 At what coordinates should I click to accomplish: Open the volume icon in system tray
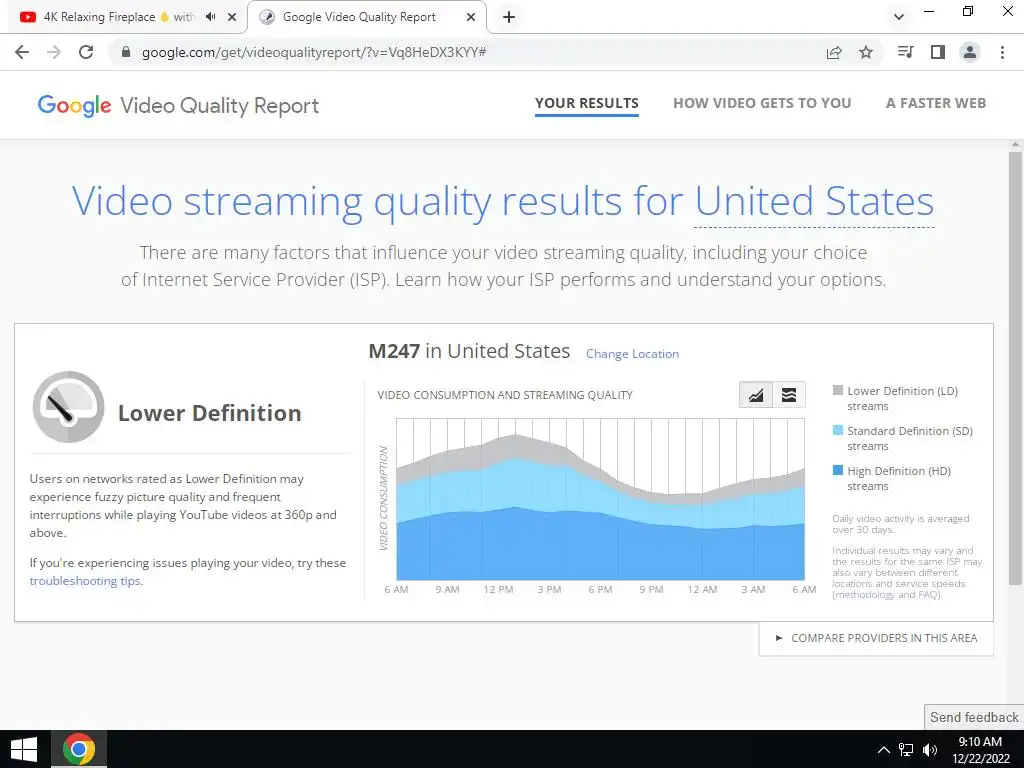(x=930, y=750)
